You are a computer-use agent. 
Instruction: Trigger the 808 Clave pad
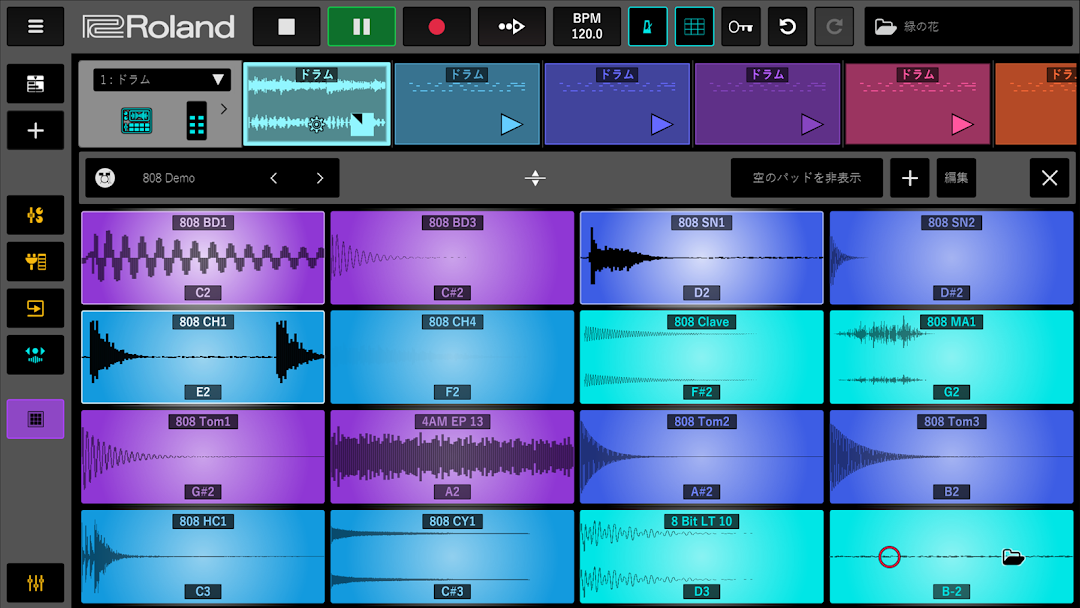pyautogui.click(x=702, y=357)
